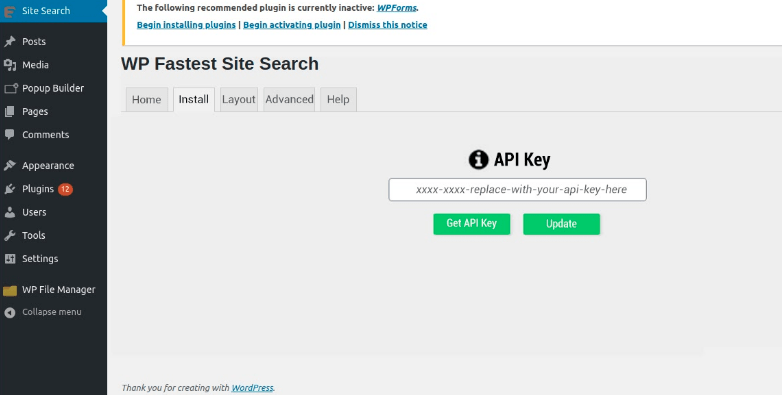Switch to the Layout tab

[x=239, y=99]
